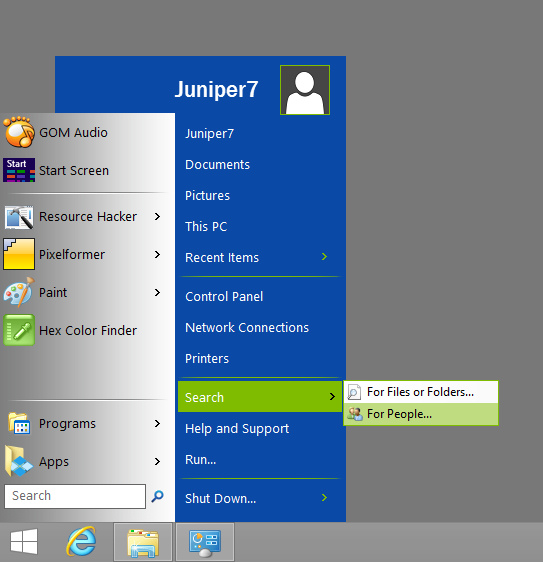The height and width of the screenshot is (562, 543).
Task: Open Internet Explorer from the taskbar
Action: click(x=82, y=542)
